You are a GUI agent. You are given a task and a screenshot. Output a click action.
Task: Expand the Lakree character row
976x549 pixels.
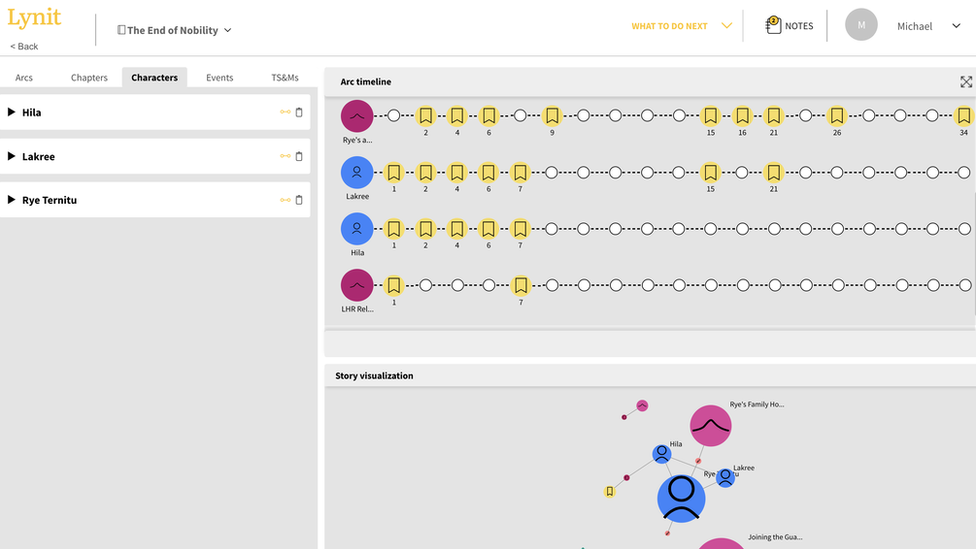tap(12, 157)
